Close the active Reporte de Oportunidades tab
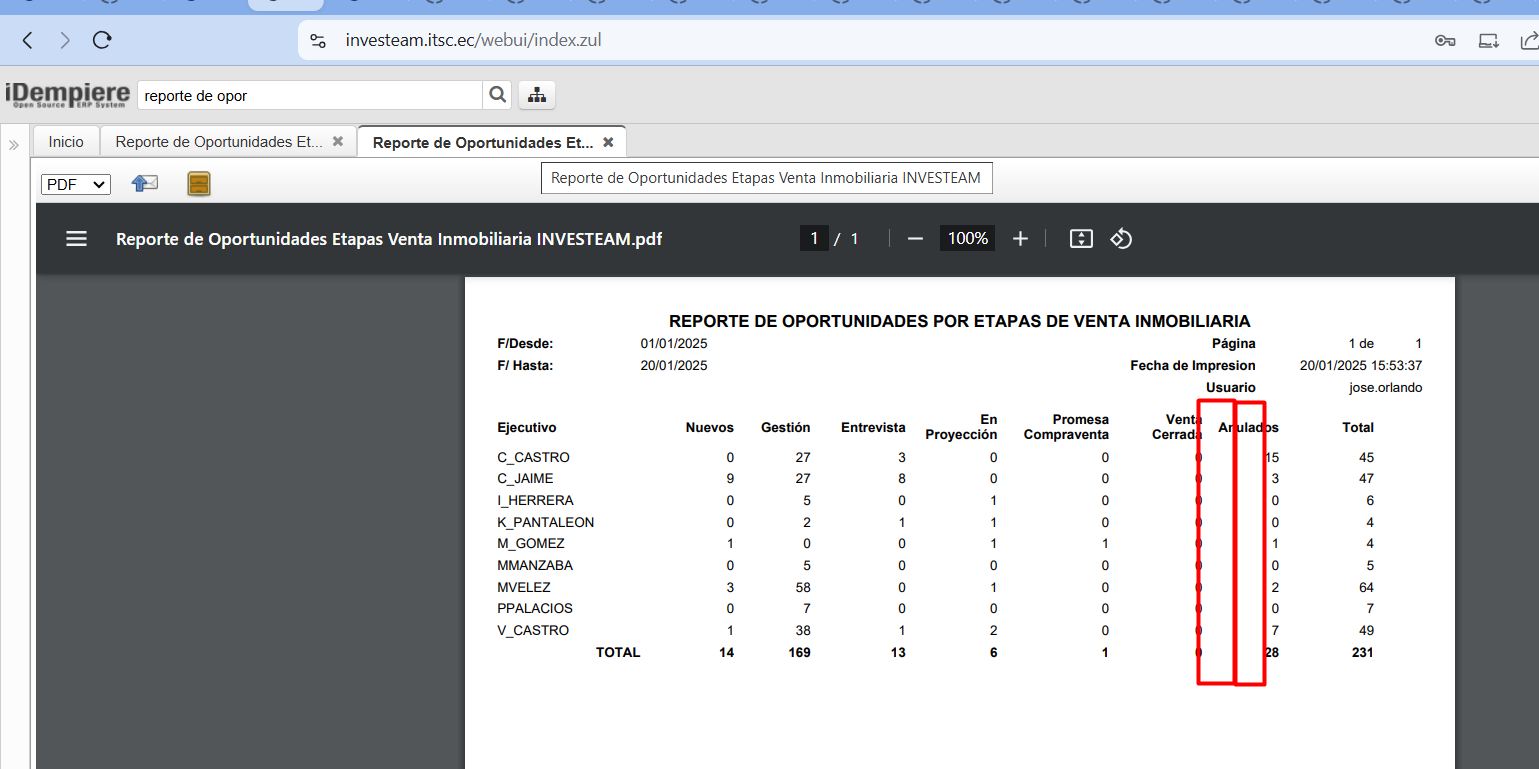Viewport: 1539px width, 769px height. point(608,143)
